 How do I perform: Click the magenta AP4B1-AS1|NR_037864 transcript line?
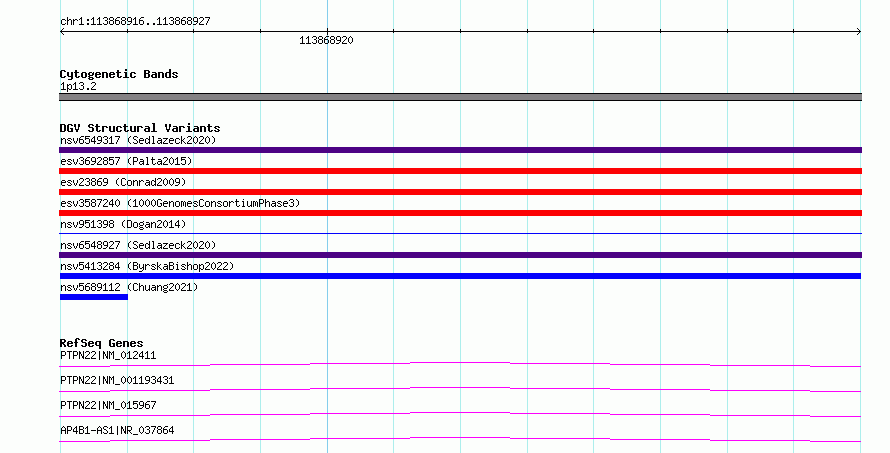pyautogui.click(x=460, y=439)
